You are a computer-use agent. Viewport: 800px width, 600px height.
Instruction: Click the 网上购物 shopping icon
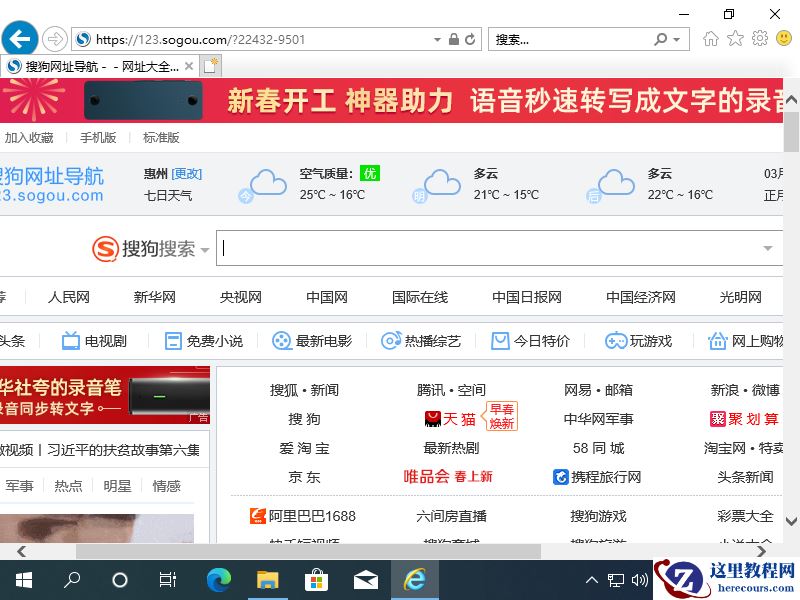(717, 340)
